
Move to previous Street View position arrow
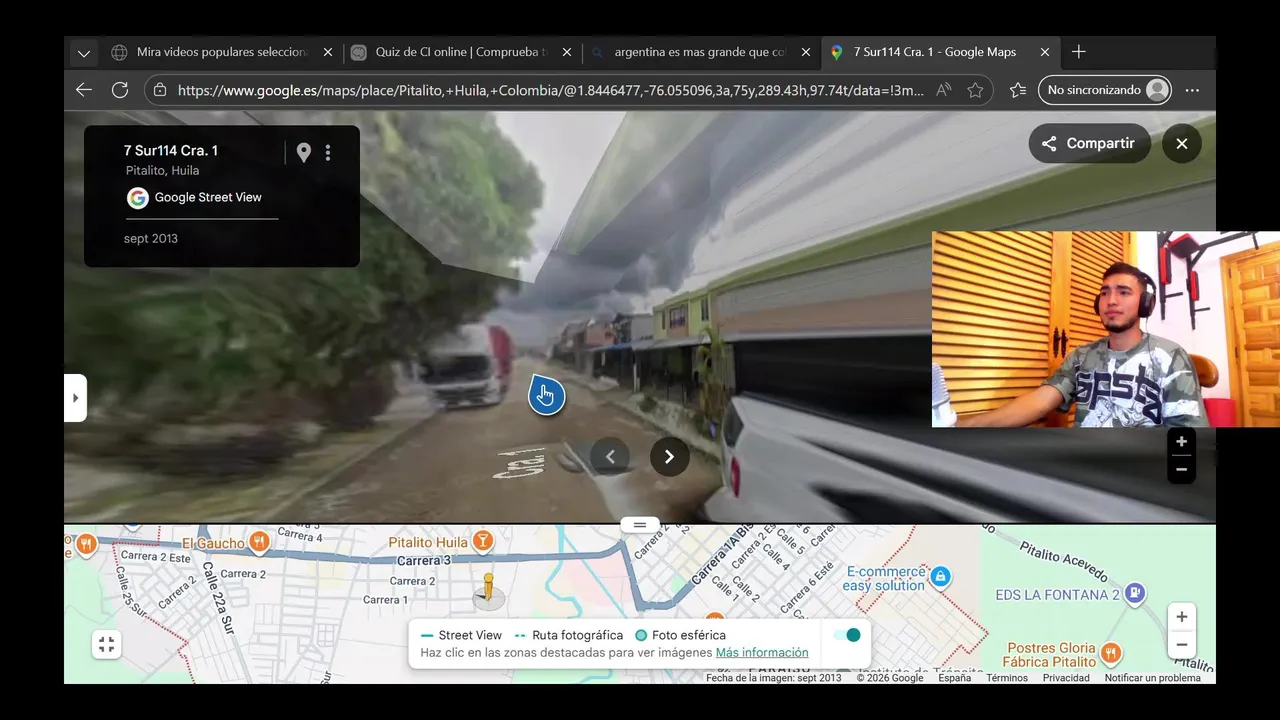(610, 457)
